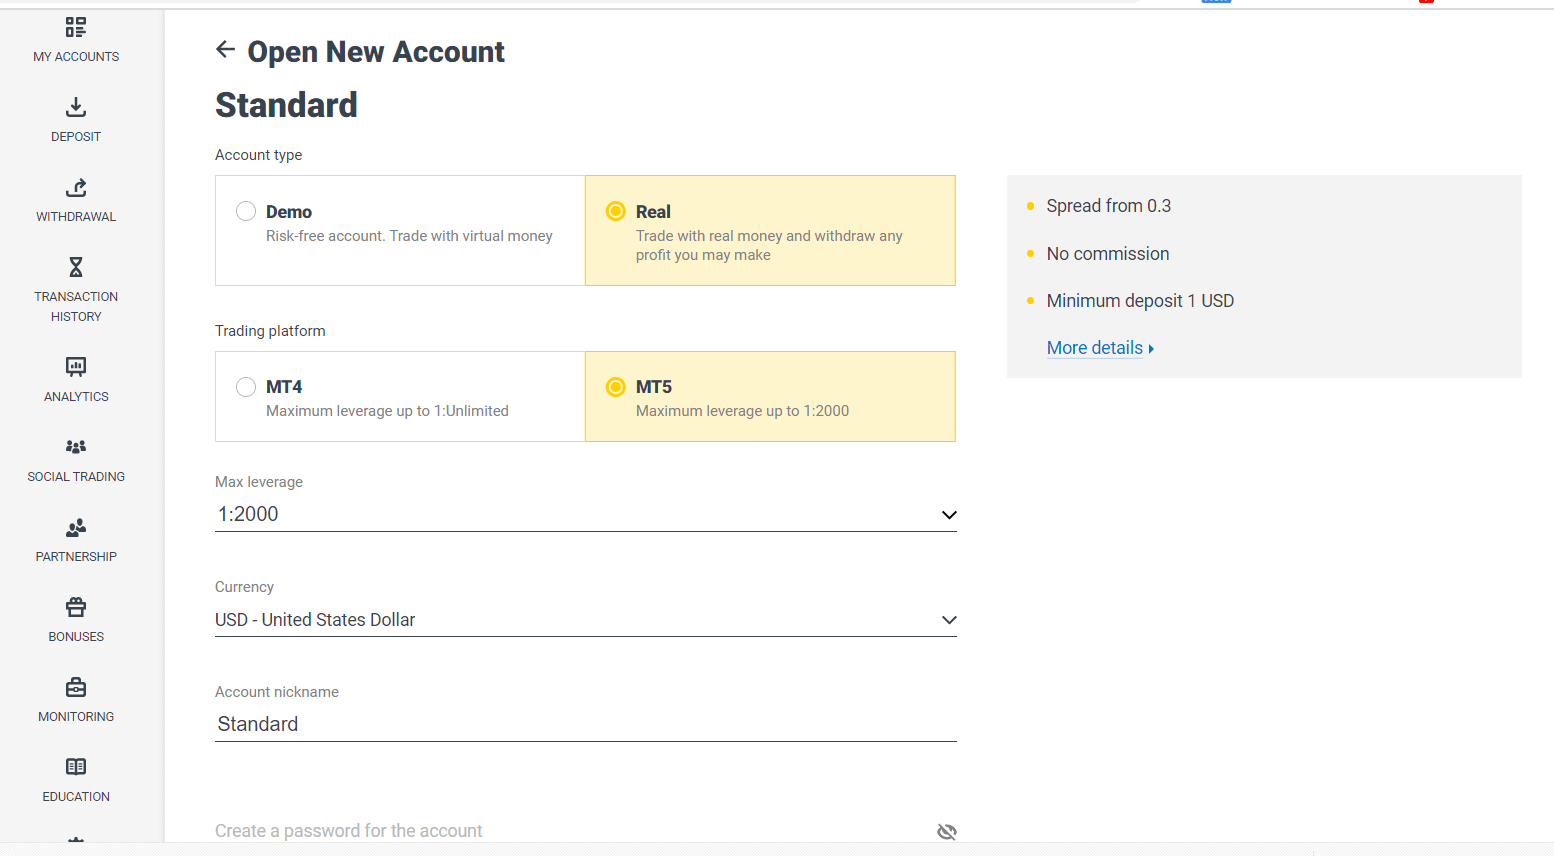Click the Social Trading people icon

(x=76, y=447)
